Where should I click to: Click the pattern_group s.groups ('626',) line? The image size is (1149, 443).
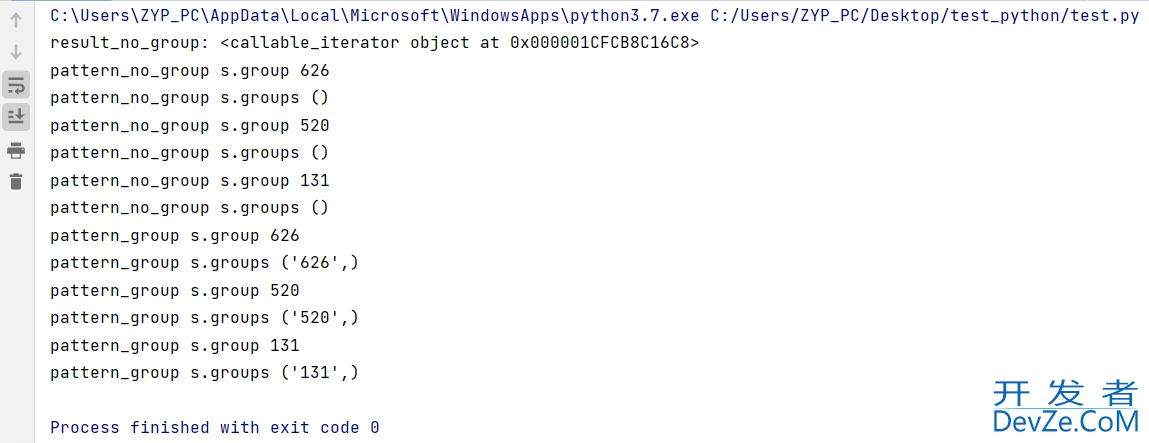pos(204,263)
